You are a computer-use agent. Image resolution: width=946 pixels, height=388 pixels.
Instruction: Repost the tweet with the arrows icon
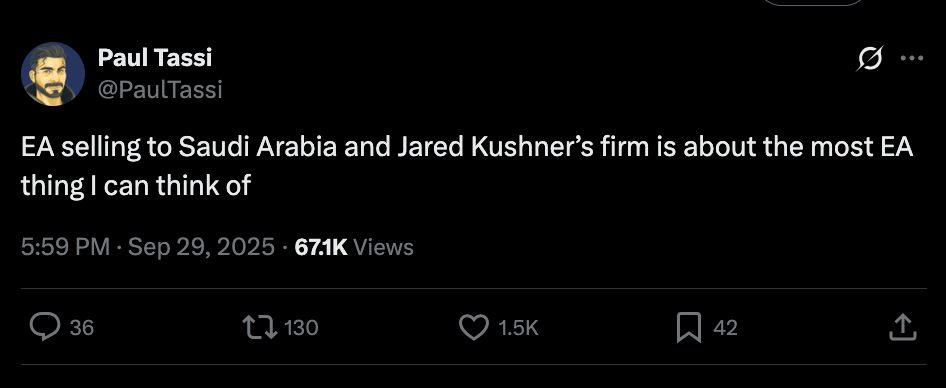click(x=260, y=327)
